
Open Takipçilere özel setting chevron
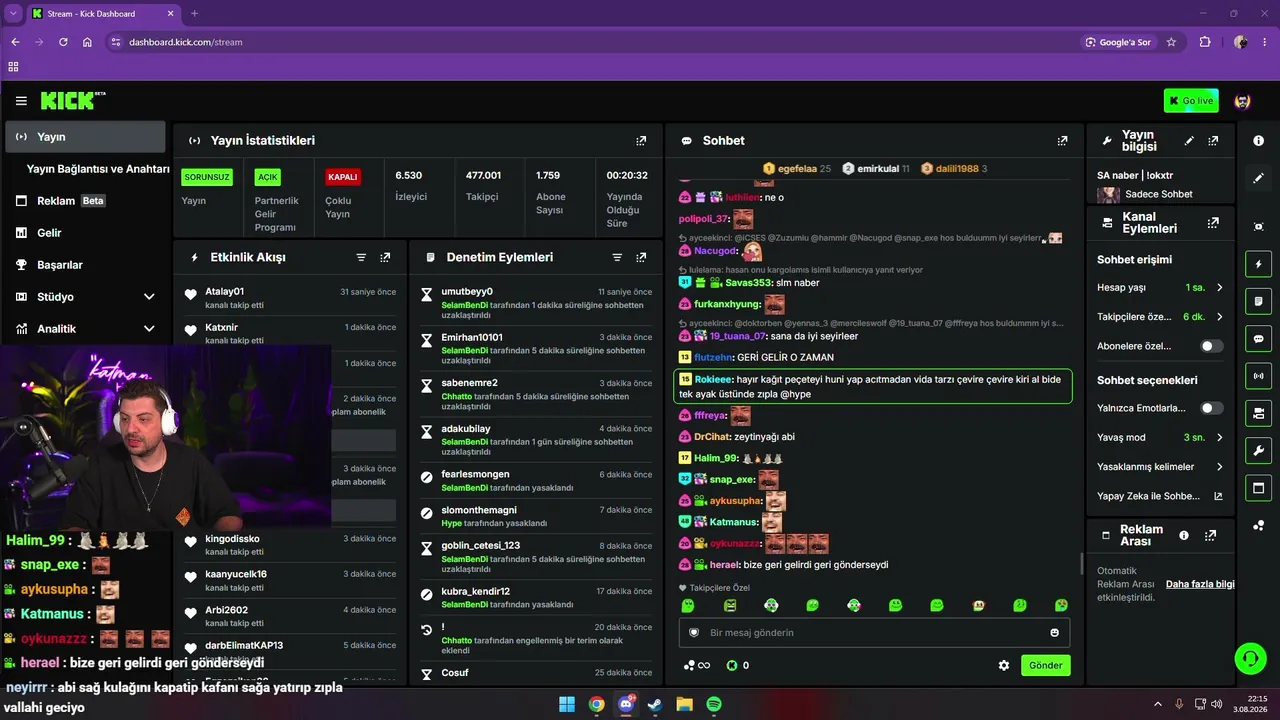tap(1219, 317)
